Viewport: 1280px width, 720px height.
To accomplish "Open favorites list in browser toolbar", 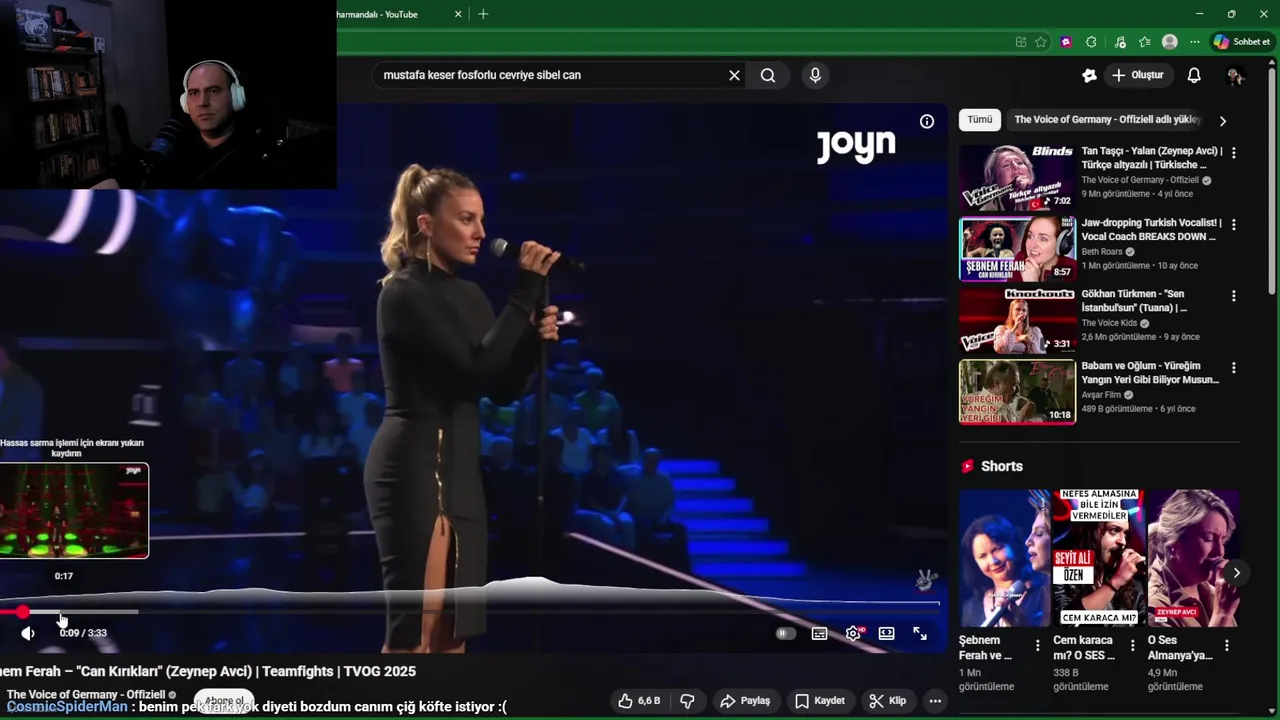I will tap(1145, 42).
